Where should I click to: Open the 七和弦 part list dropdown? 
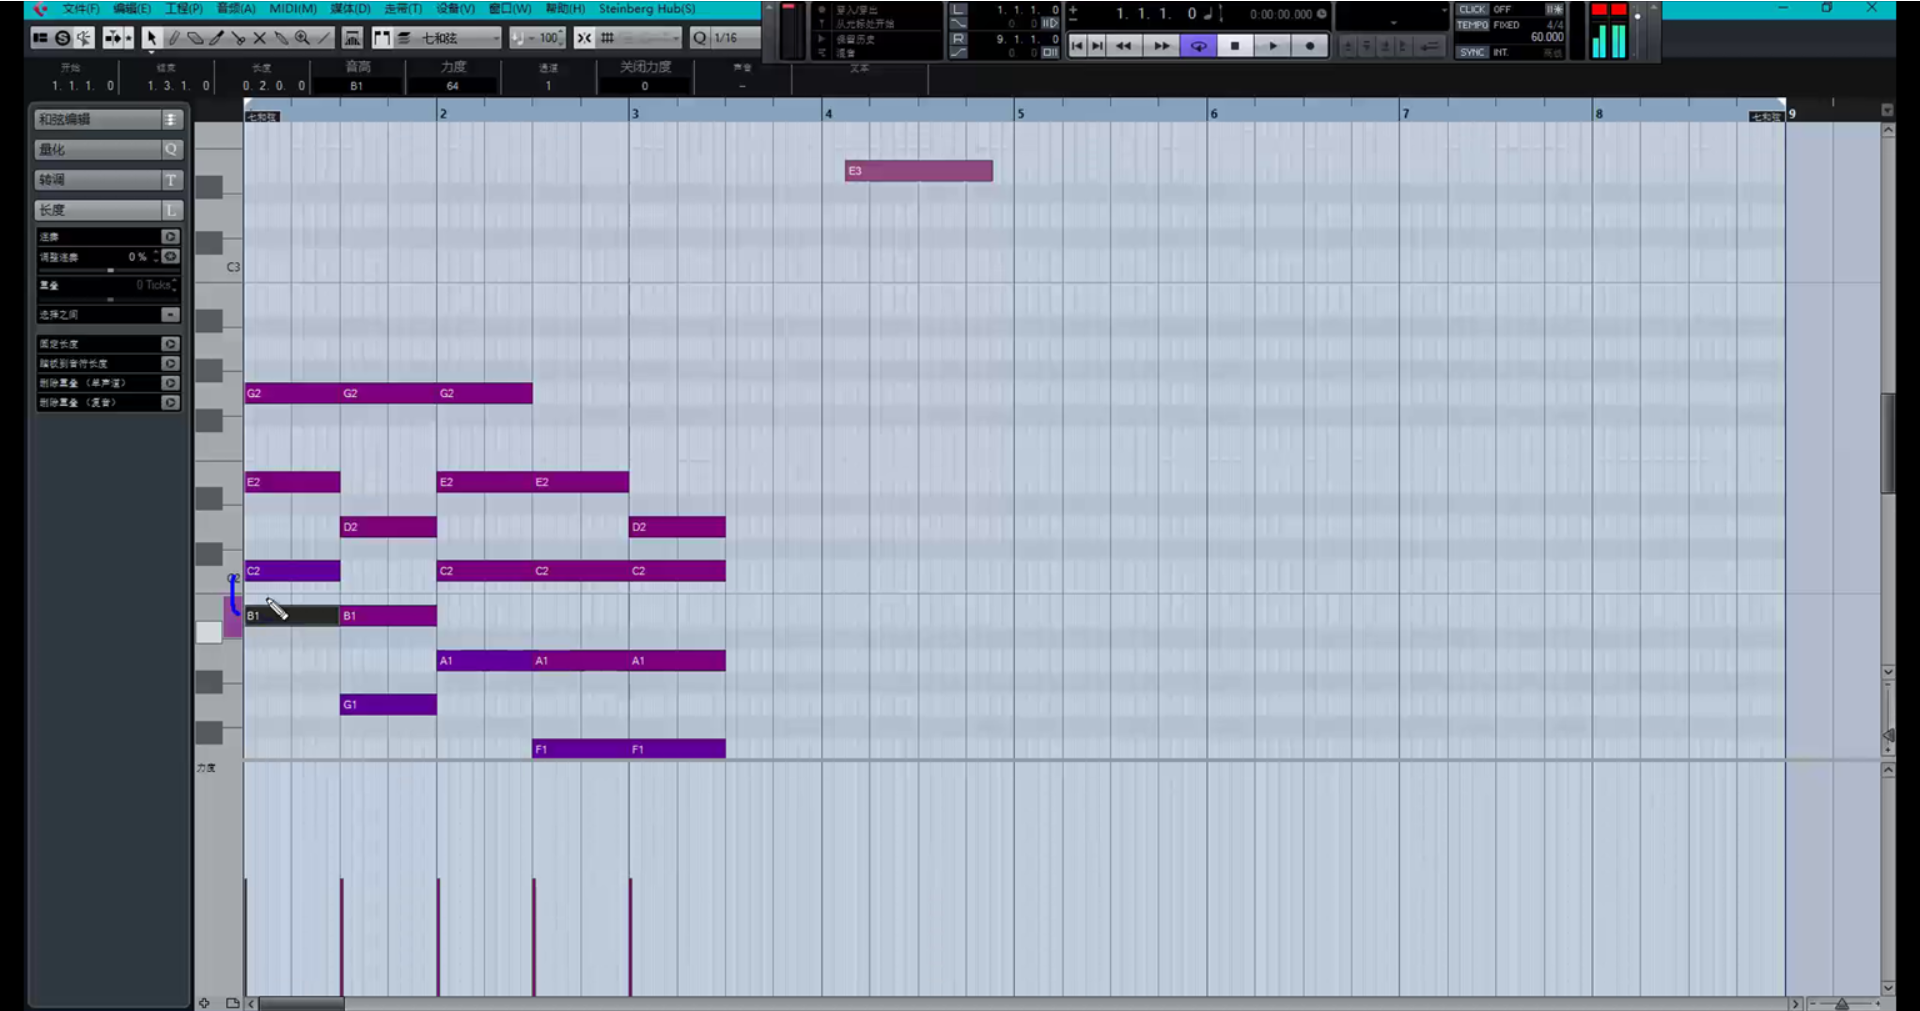click(458, 38)
